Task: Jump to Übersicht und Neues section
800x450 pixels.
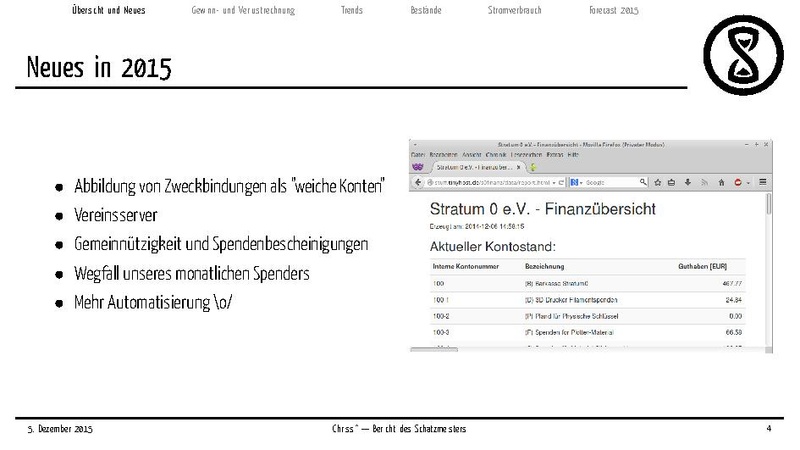Action: (109, 10)
